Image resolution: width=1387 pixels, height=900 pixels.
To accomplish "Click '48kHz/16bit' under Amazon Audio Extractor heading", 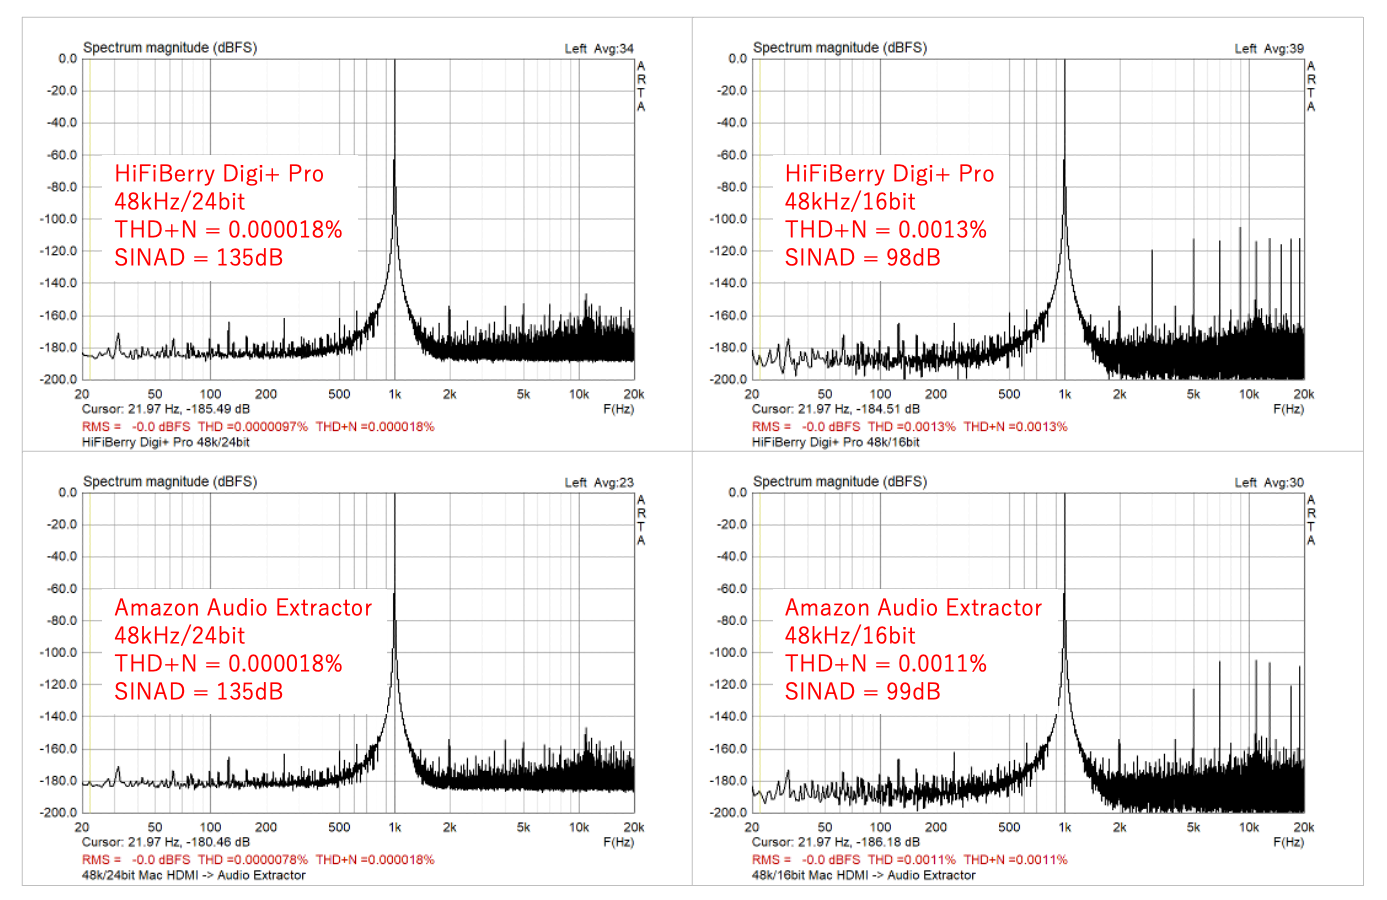I will pos(850,636).
